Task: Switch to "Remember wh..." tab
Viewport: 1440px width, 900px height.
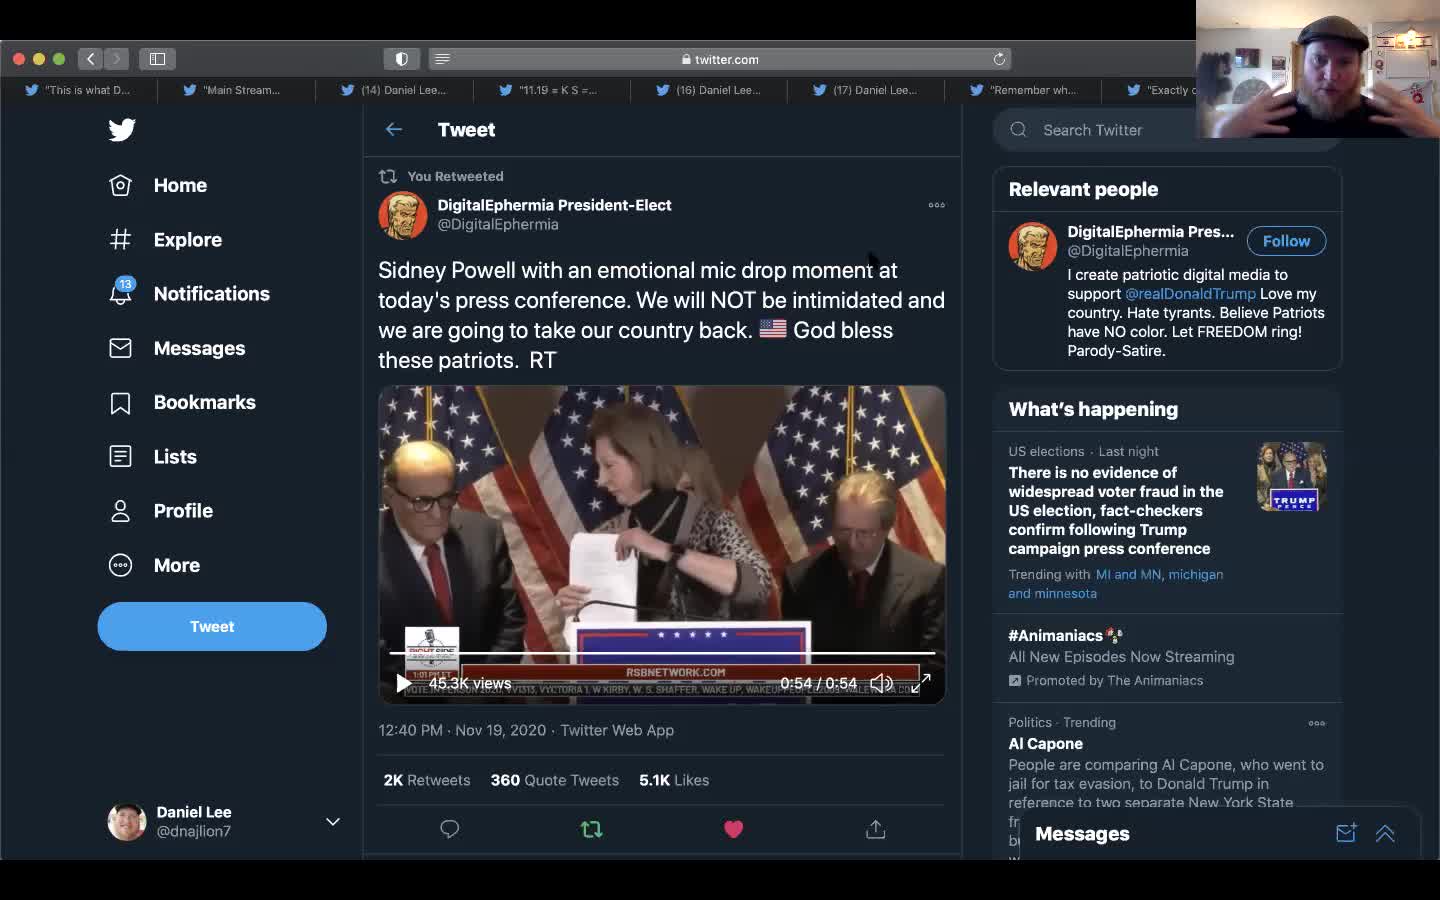Action: (1023, 90)
